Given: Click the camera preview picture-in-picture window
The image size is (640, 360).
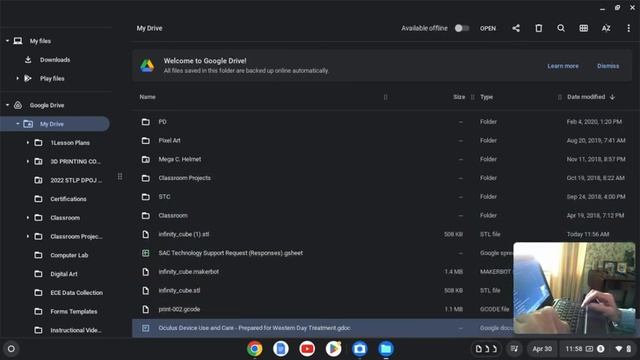Looking at the screenshot, I should [x=574, y=288].
